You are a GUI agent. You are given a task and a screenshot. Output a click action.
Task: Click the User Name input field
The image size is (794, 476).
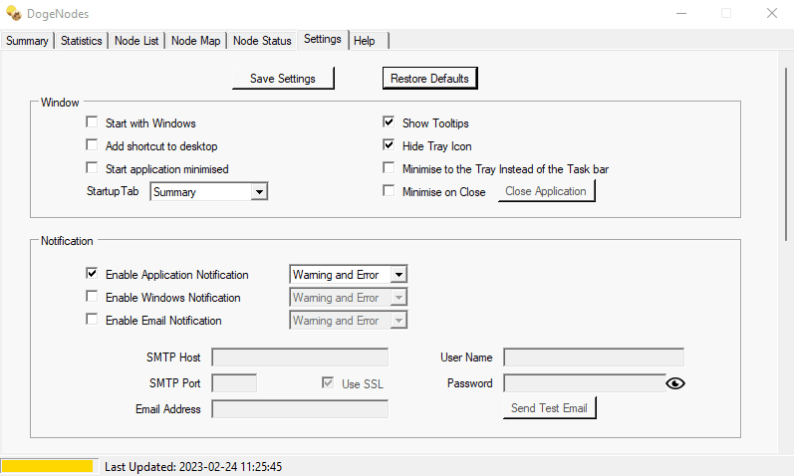point(593,357)
